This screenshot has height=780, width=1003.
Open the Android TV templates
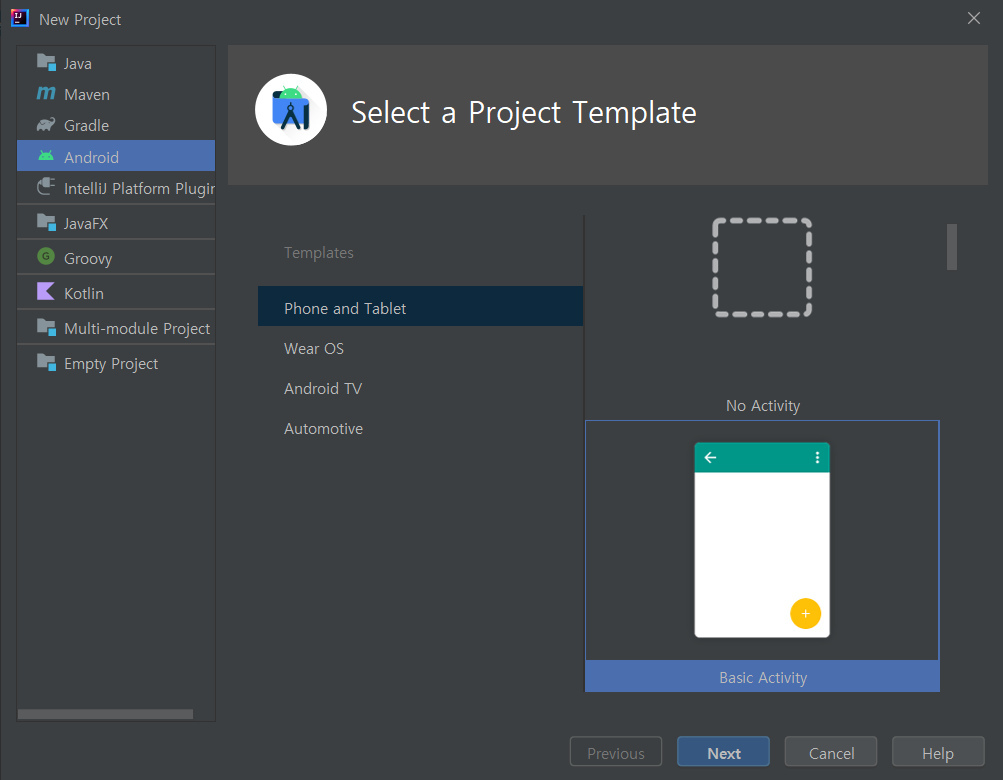[x=420, y=388]
